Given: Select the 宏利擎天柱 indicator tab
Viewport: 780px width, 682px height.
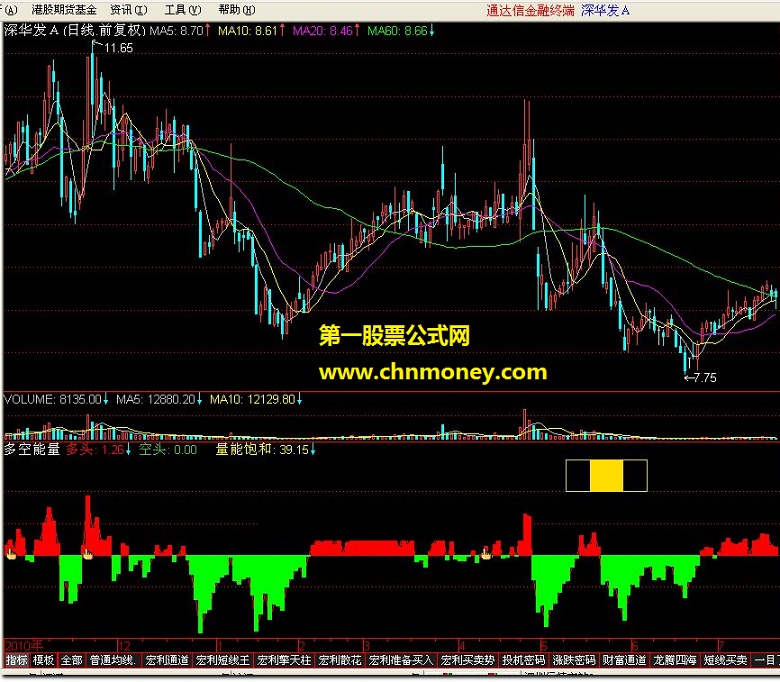Looking at the screenshot, I should [285, 660].
